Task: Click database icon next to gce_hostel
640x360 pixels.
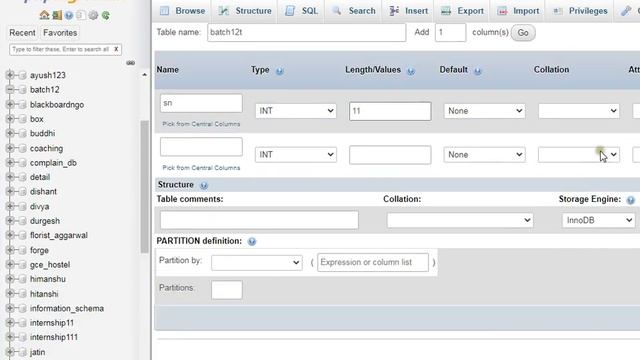Action: point(22,264)
